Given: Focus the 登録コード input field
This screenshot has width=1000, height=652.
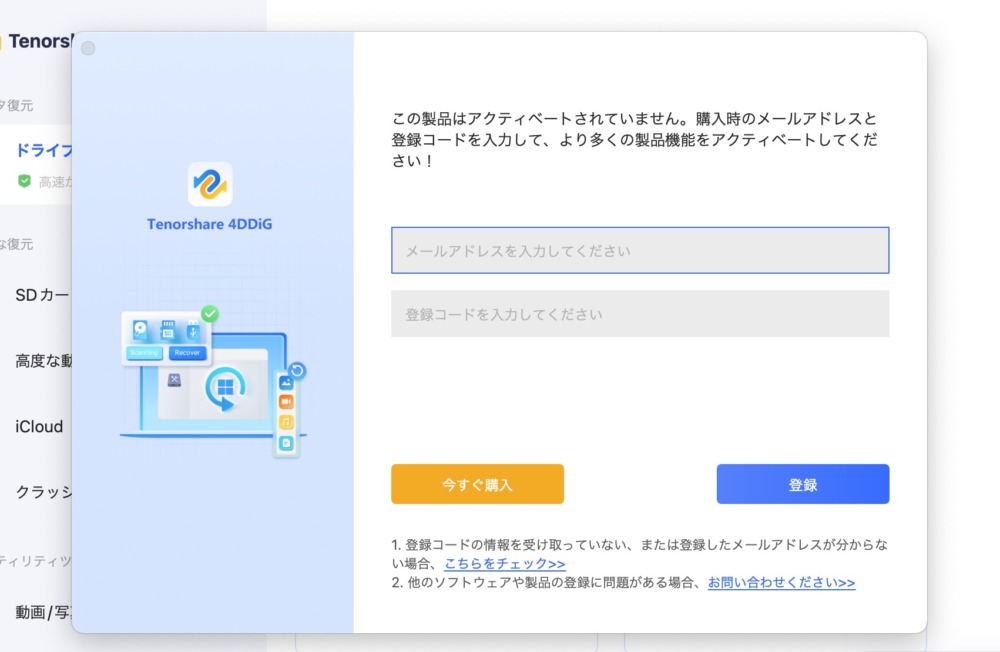Looking at the screenshot, I should [x=640, y=314].
